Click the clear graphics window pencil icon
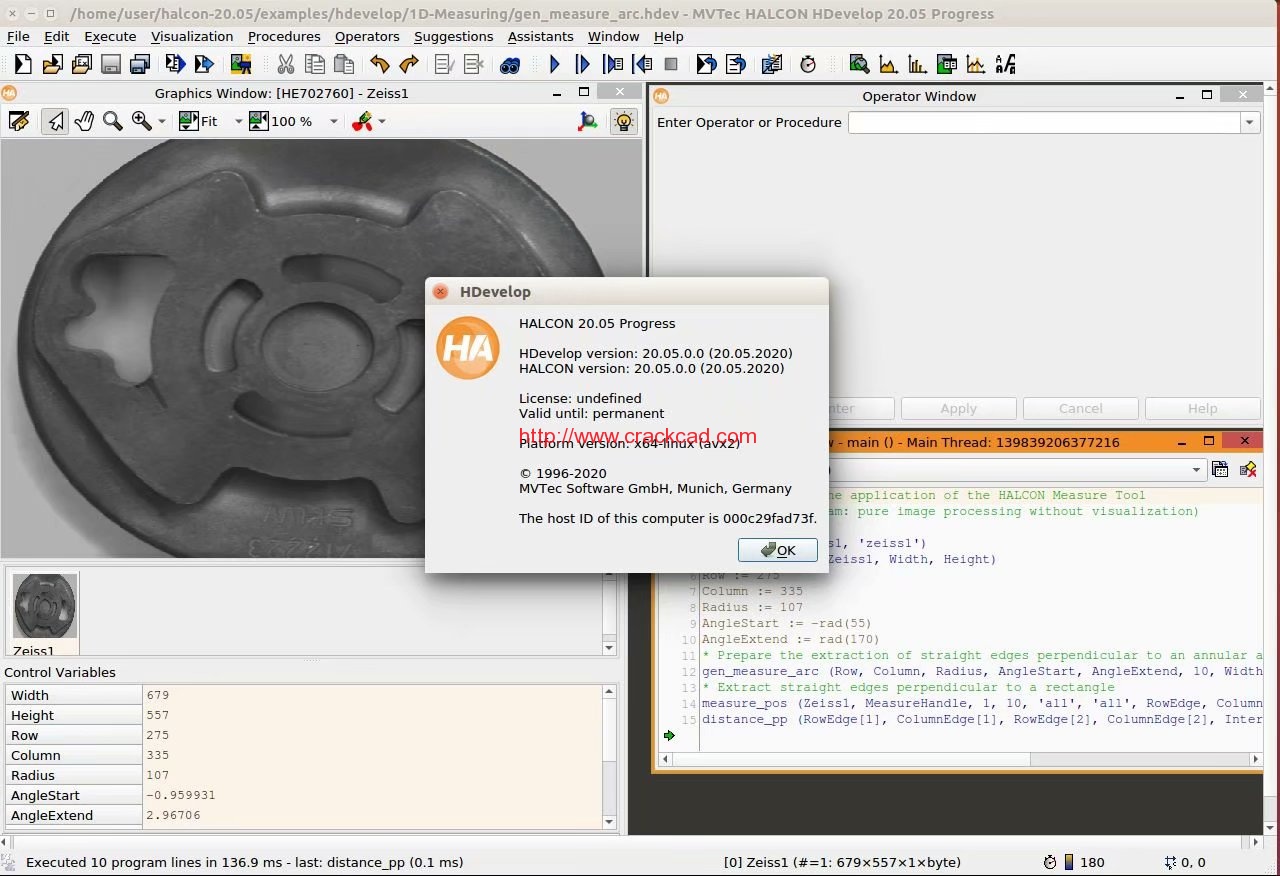Screen dimensions: 1280x876 [19, 121]
